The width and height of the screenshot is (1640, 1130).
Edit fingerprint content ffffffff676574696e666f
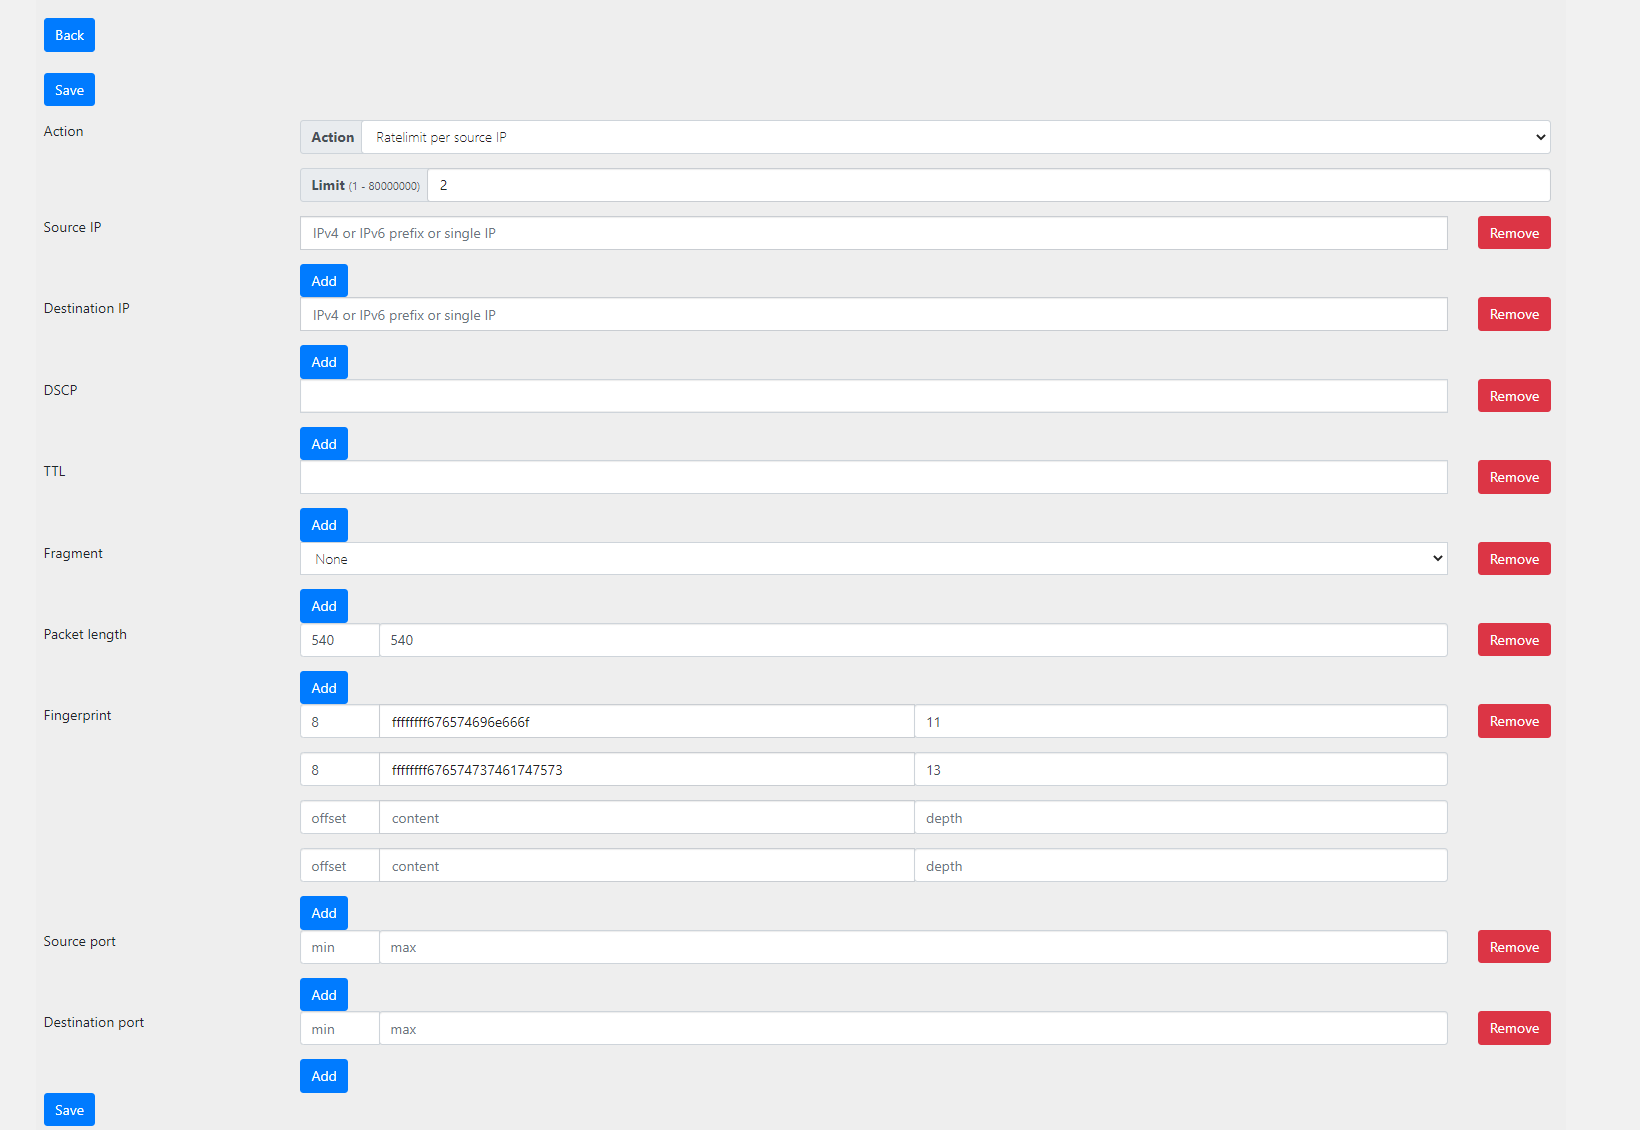point(646,722)
